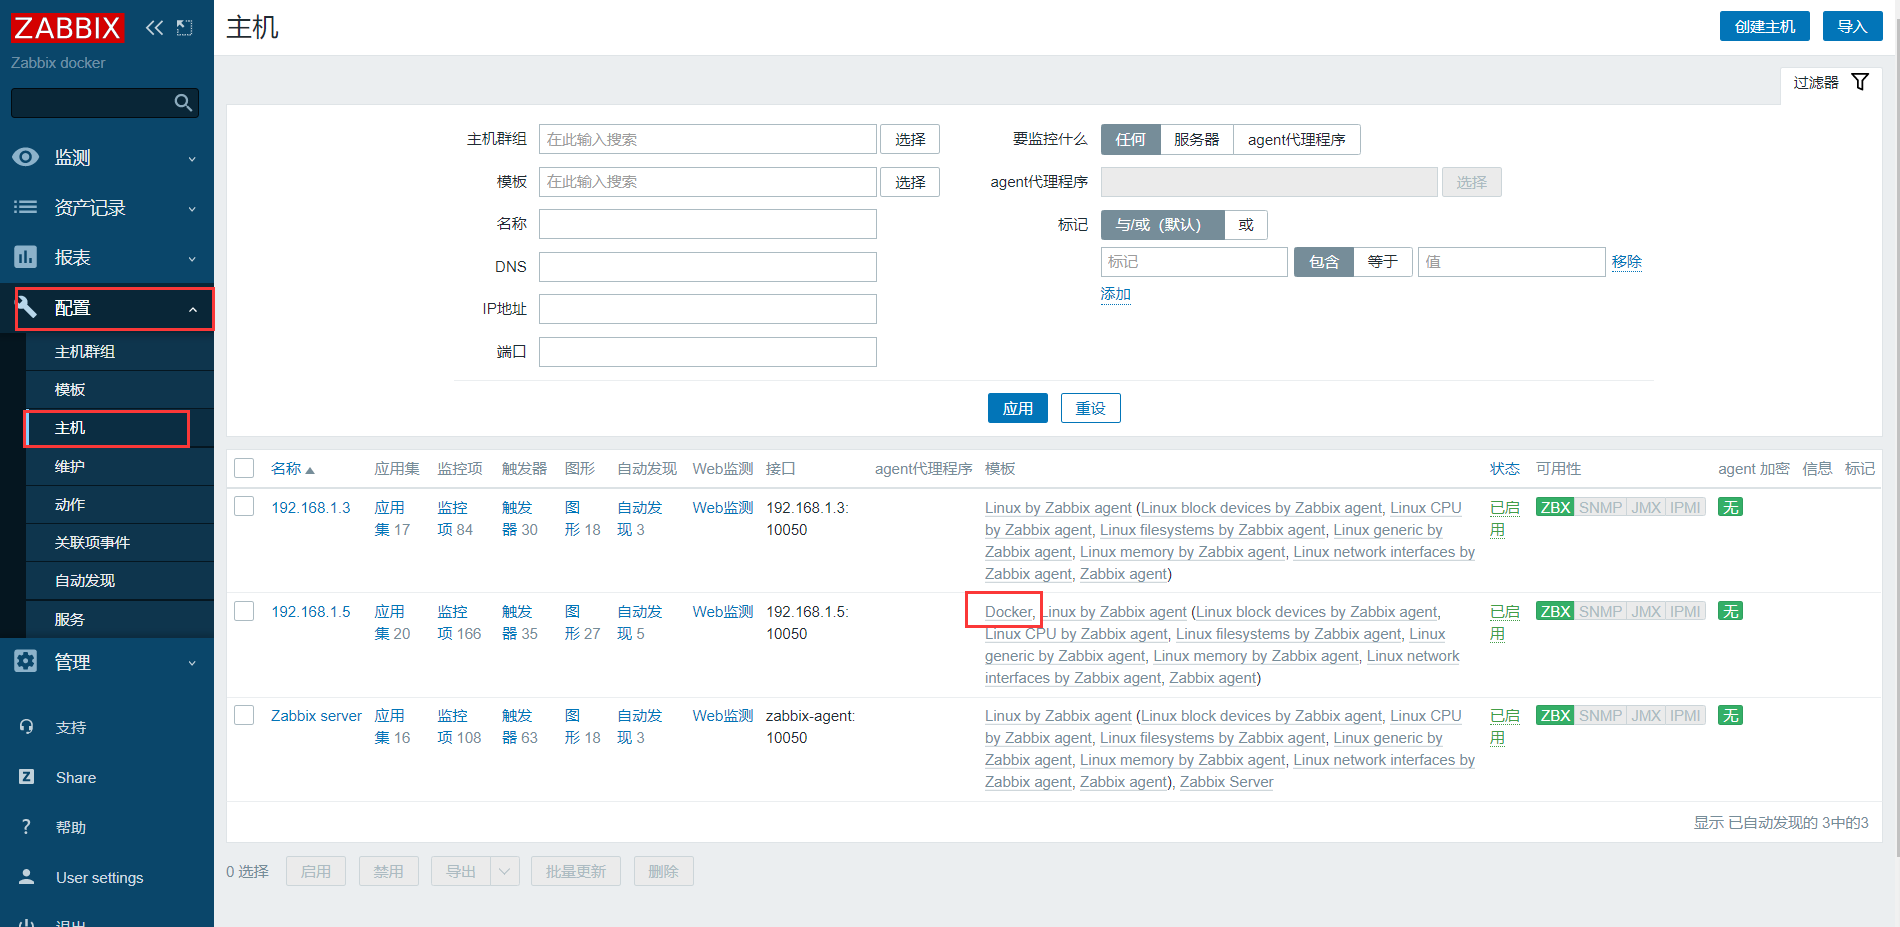
Task: Open the User settings person icon
Action: [25, 877]
